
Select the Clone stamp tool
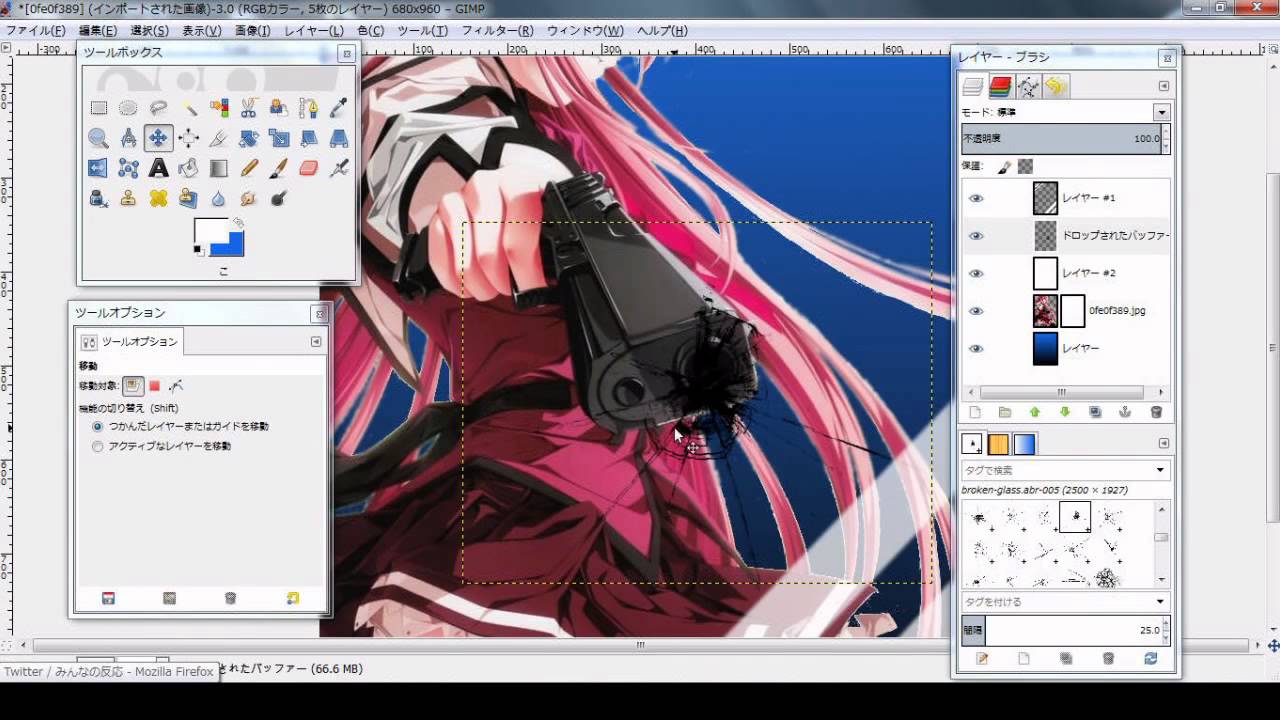(x=128, y=198)
